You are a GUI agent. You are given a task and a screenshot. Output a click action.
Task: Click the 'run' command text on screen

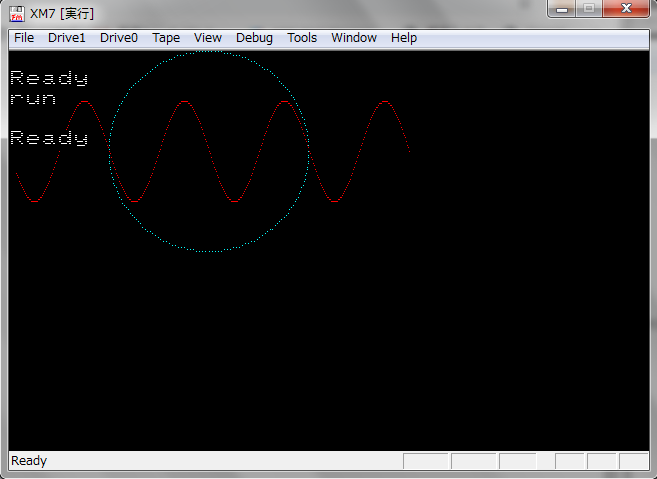[x=33, y=99]
